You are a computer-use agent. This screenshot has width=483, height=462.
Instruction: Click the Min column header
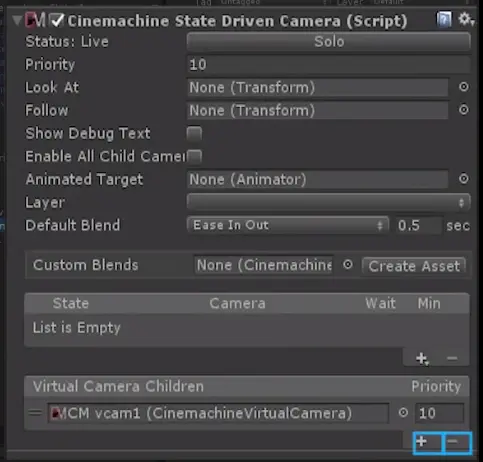point(429,304)
